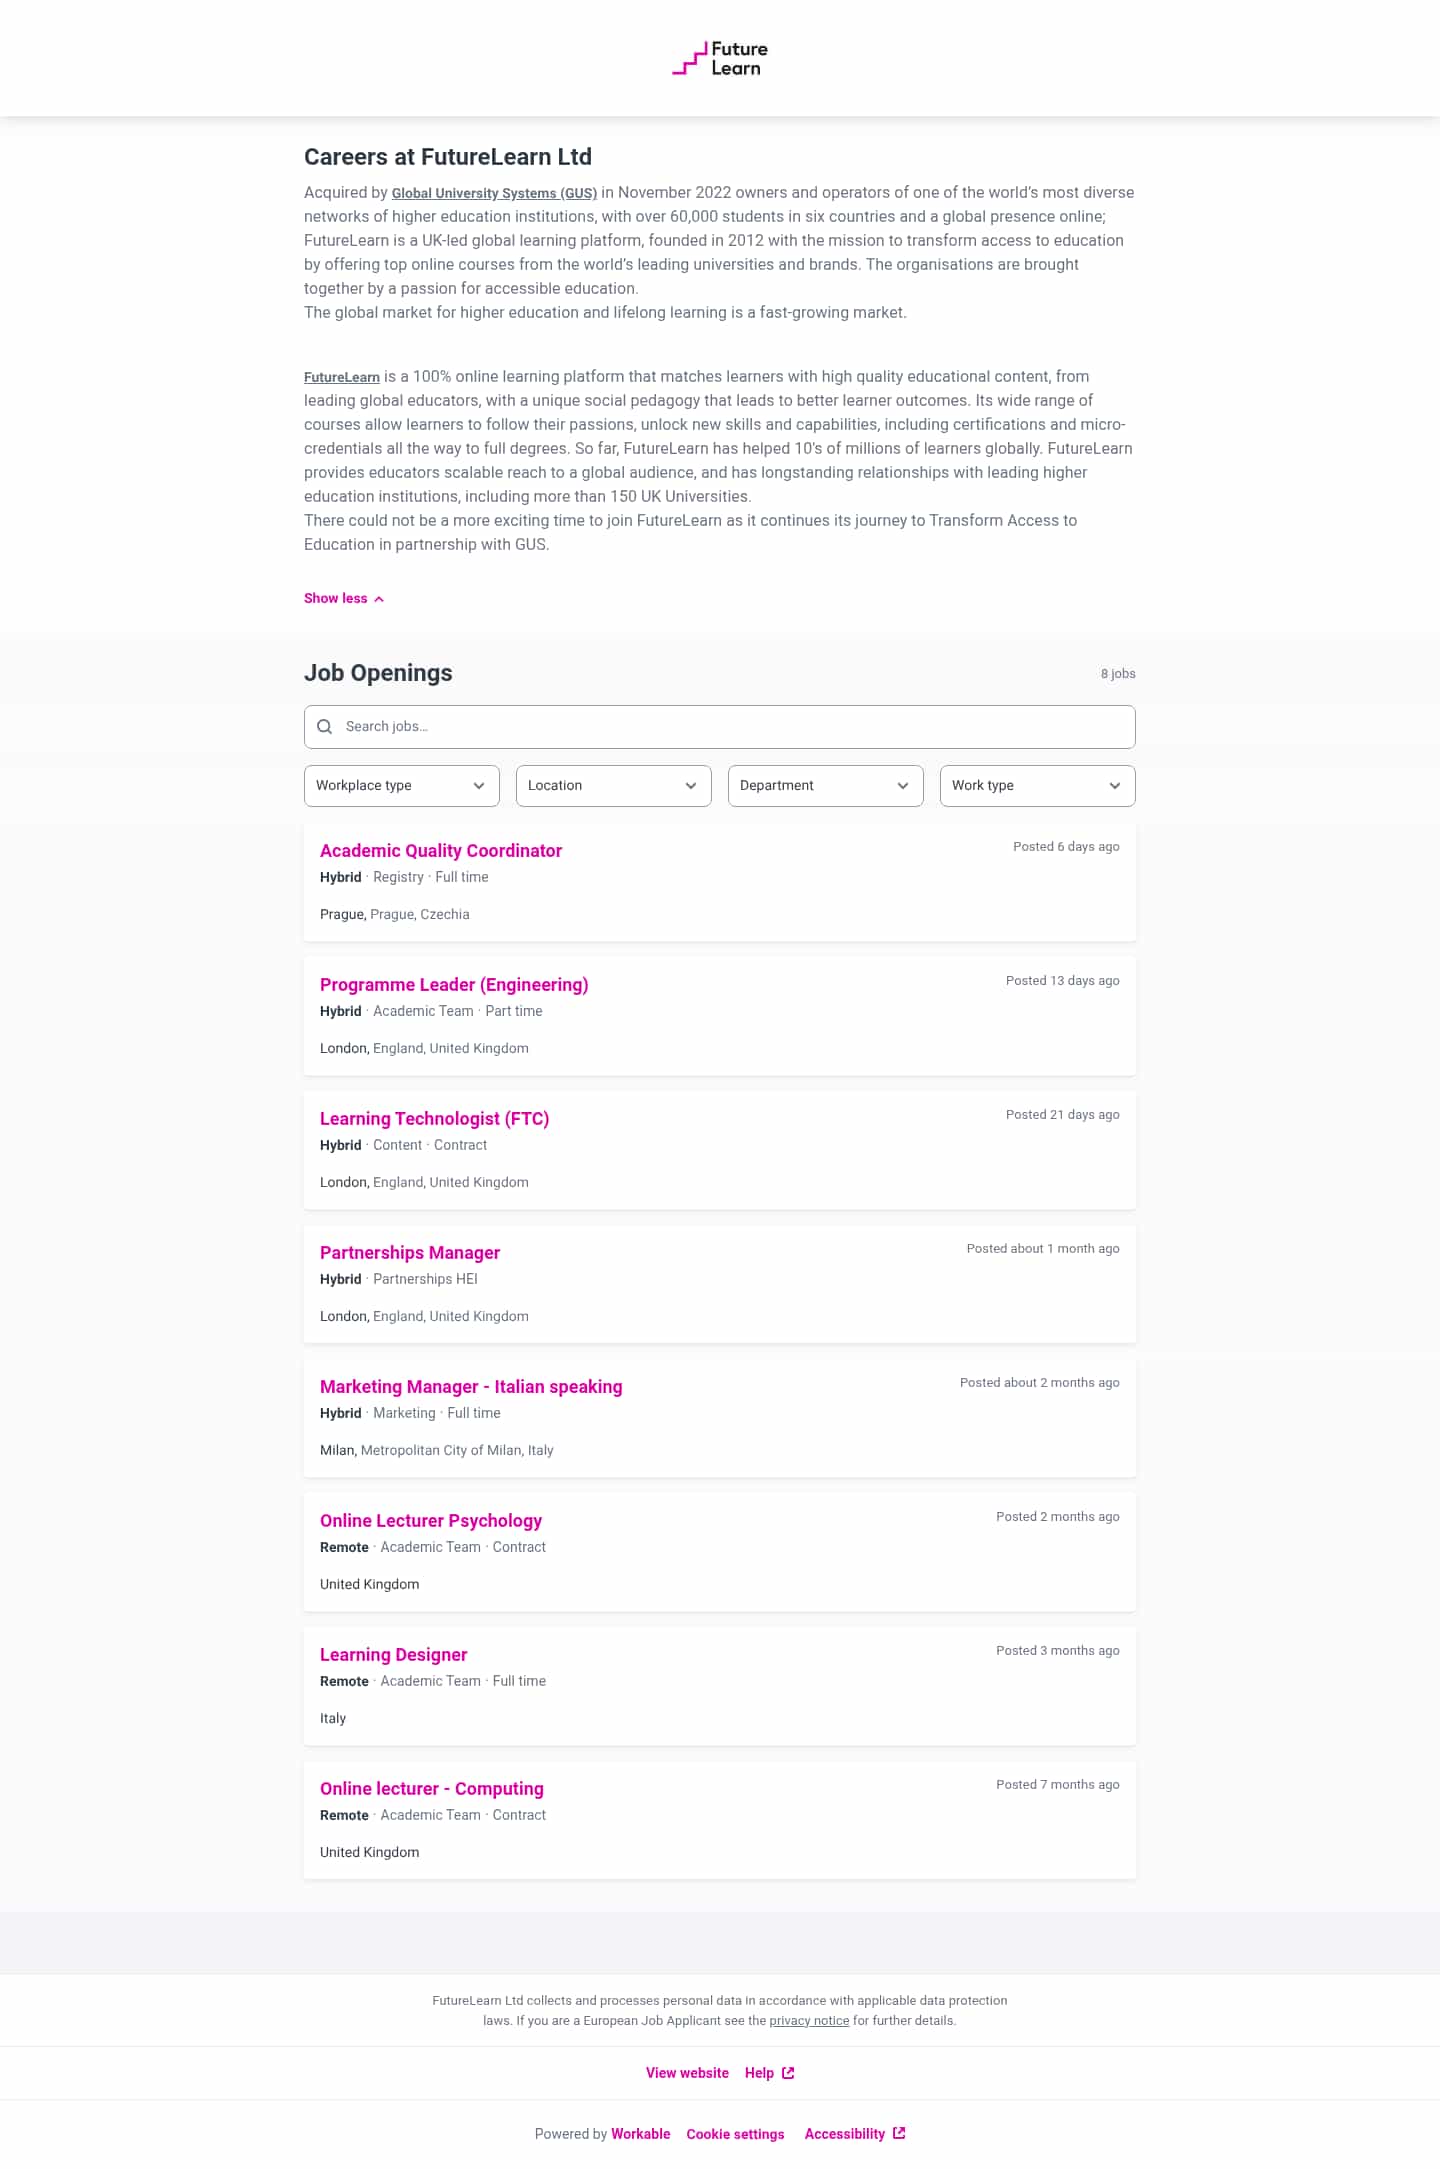Open the Partnerships Manager job
This screenshot has width=1440, height=2169.
[x=410, y=1253]
